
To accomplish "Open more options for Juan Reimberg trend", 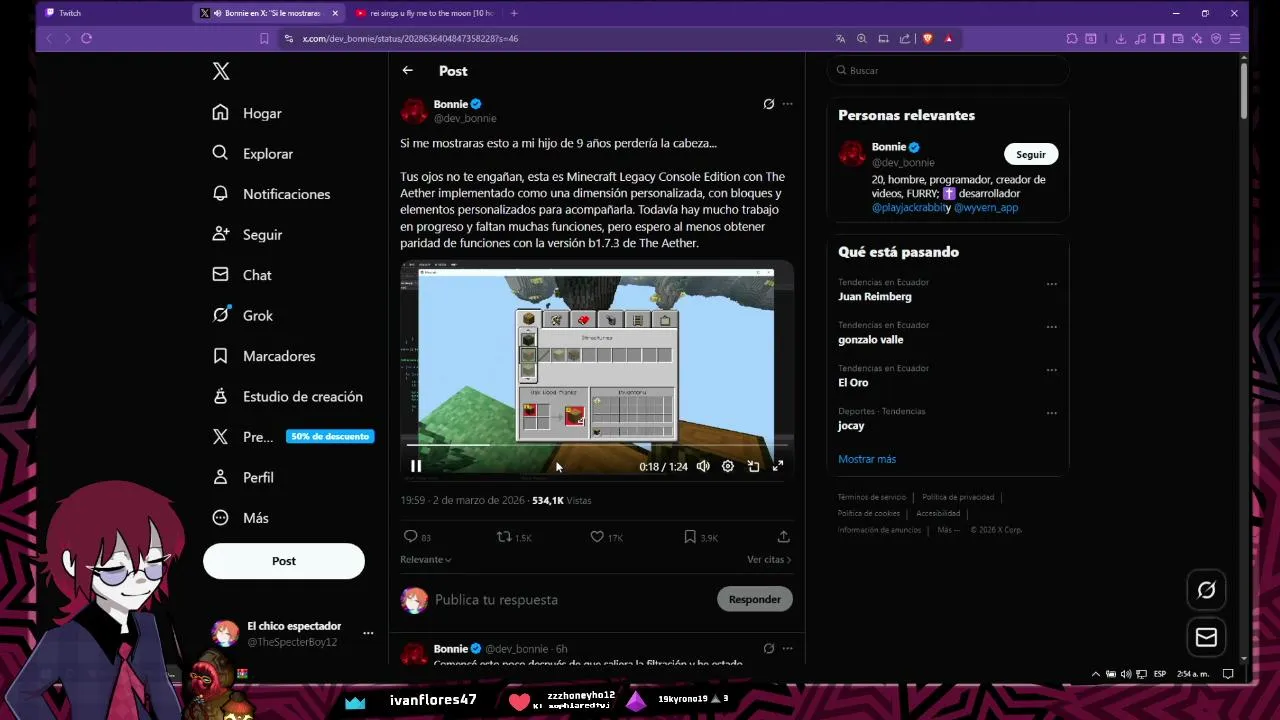I will coord(1051,284).
